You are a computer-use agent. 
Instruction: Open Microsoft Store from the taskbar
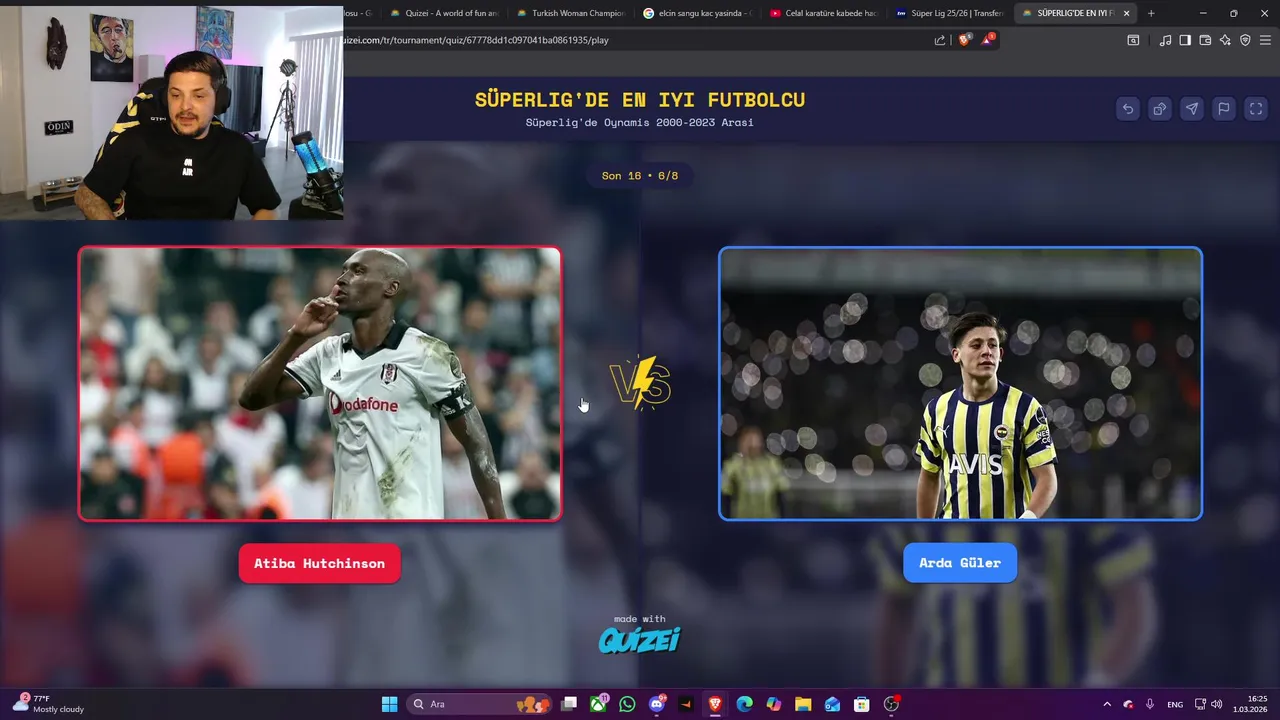click(x=861, y=704)
